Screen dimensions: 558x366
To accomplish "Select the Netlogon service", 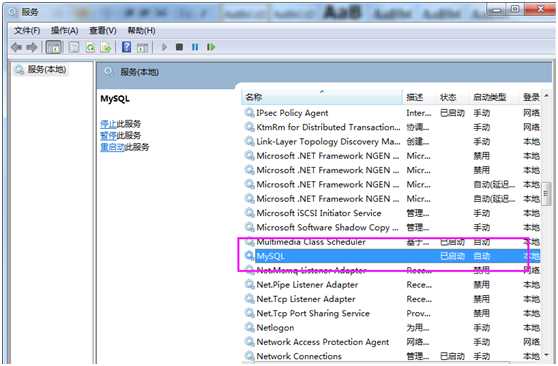I will click(x=391, y=328).
